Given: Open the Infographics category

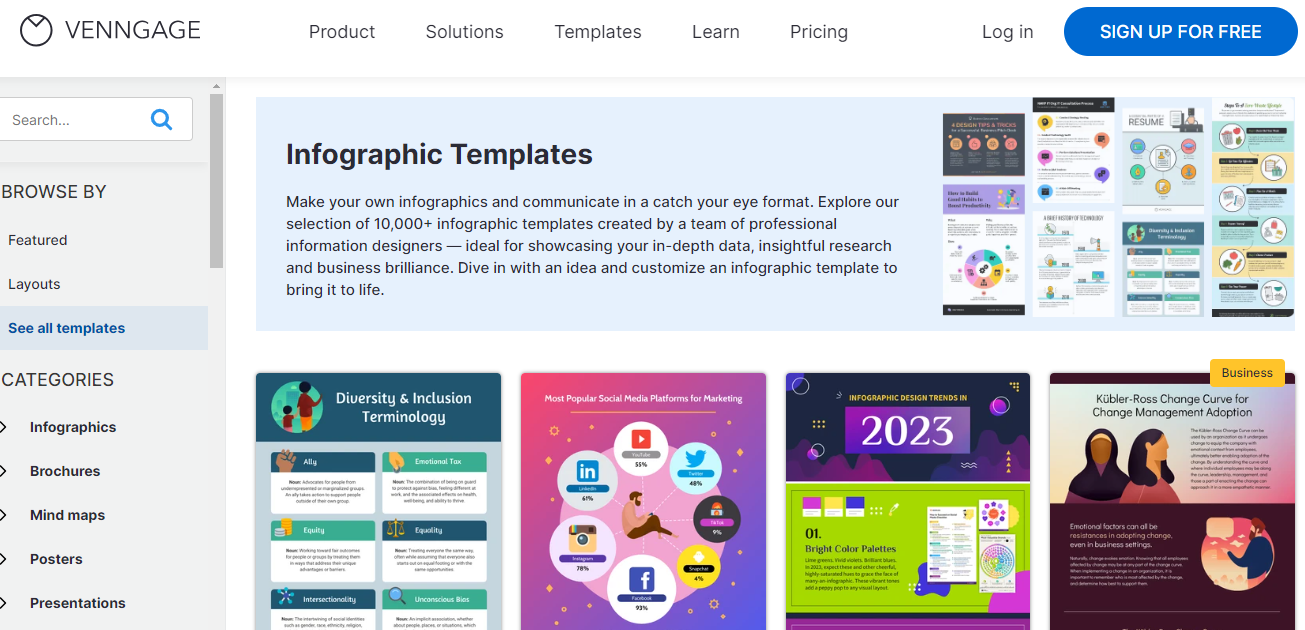Looking at the screenshot, I should 73,427.
